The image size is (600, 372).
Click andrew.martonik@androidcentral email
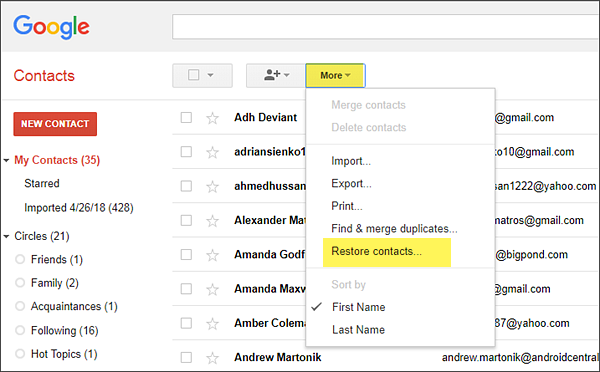(520, 357)
